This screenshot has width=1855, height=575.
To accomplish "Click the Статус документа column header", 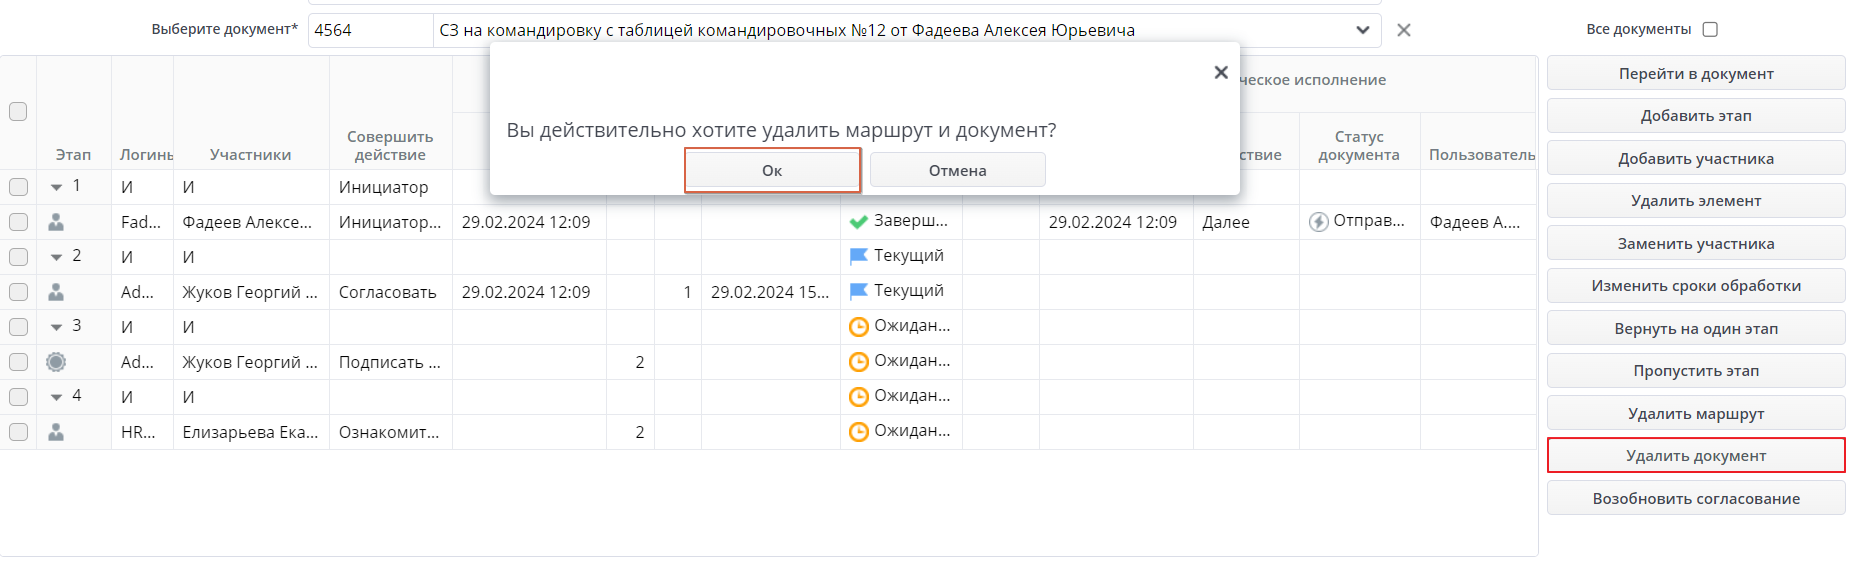I will point(1359,146).
